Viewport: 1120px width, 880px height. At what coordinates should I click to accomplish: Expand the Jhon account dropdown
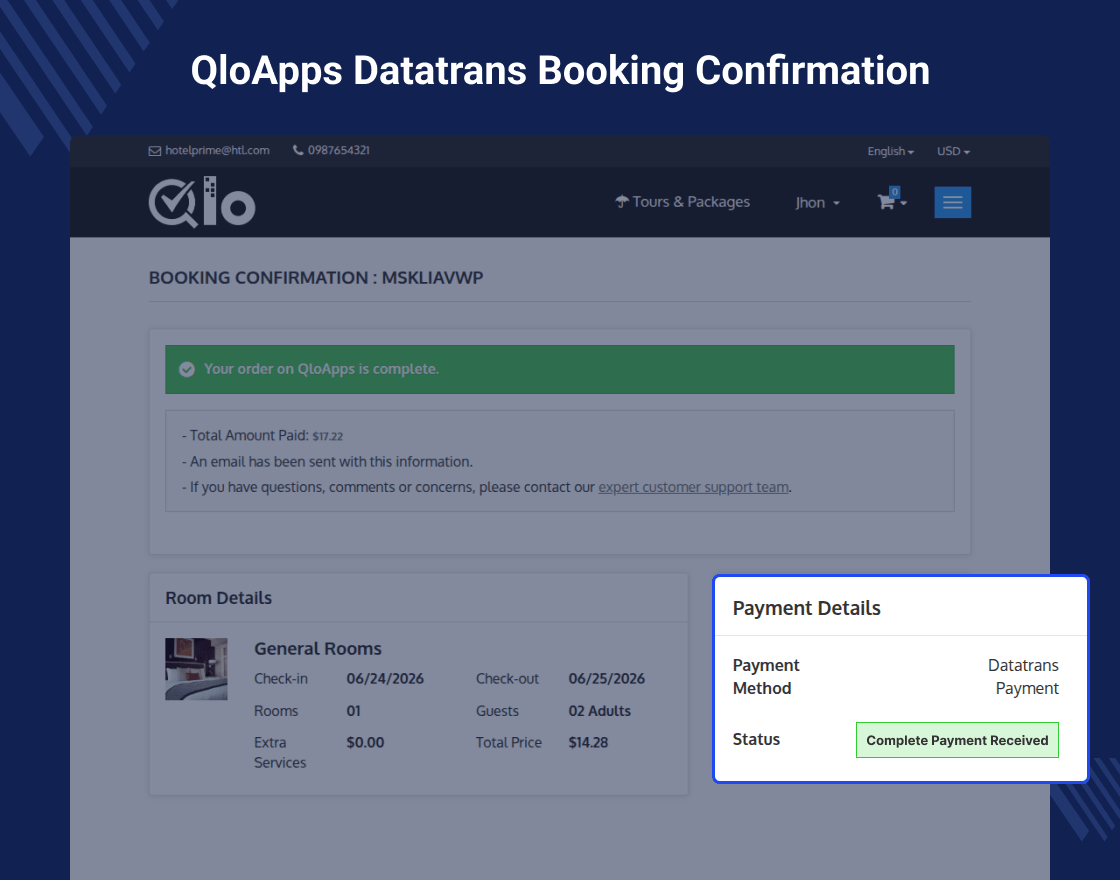click(817, 203)
